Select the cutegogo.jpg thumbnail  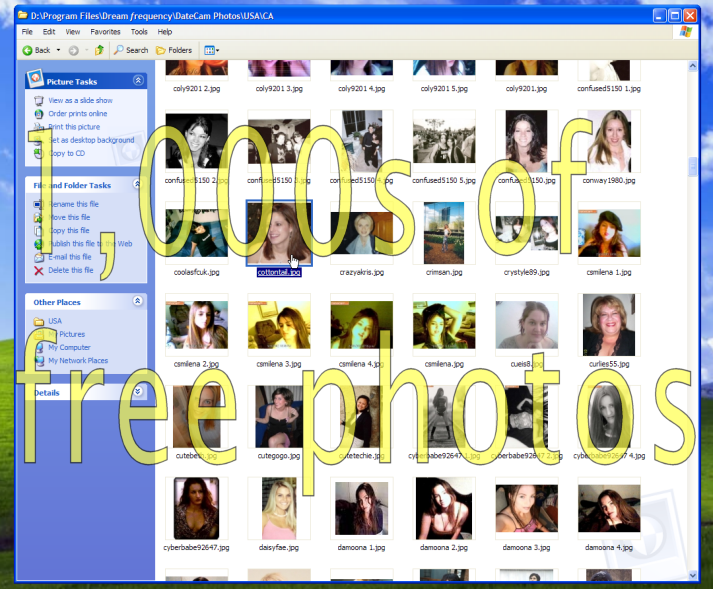pyautogui.click(x=279, y=417)
